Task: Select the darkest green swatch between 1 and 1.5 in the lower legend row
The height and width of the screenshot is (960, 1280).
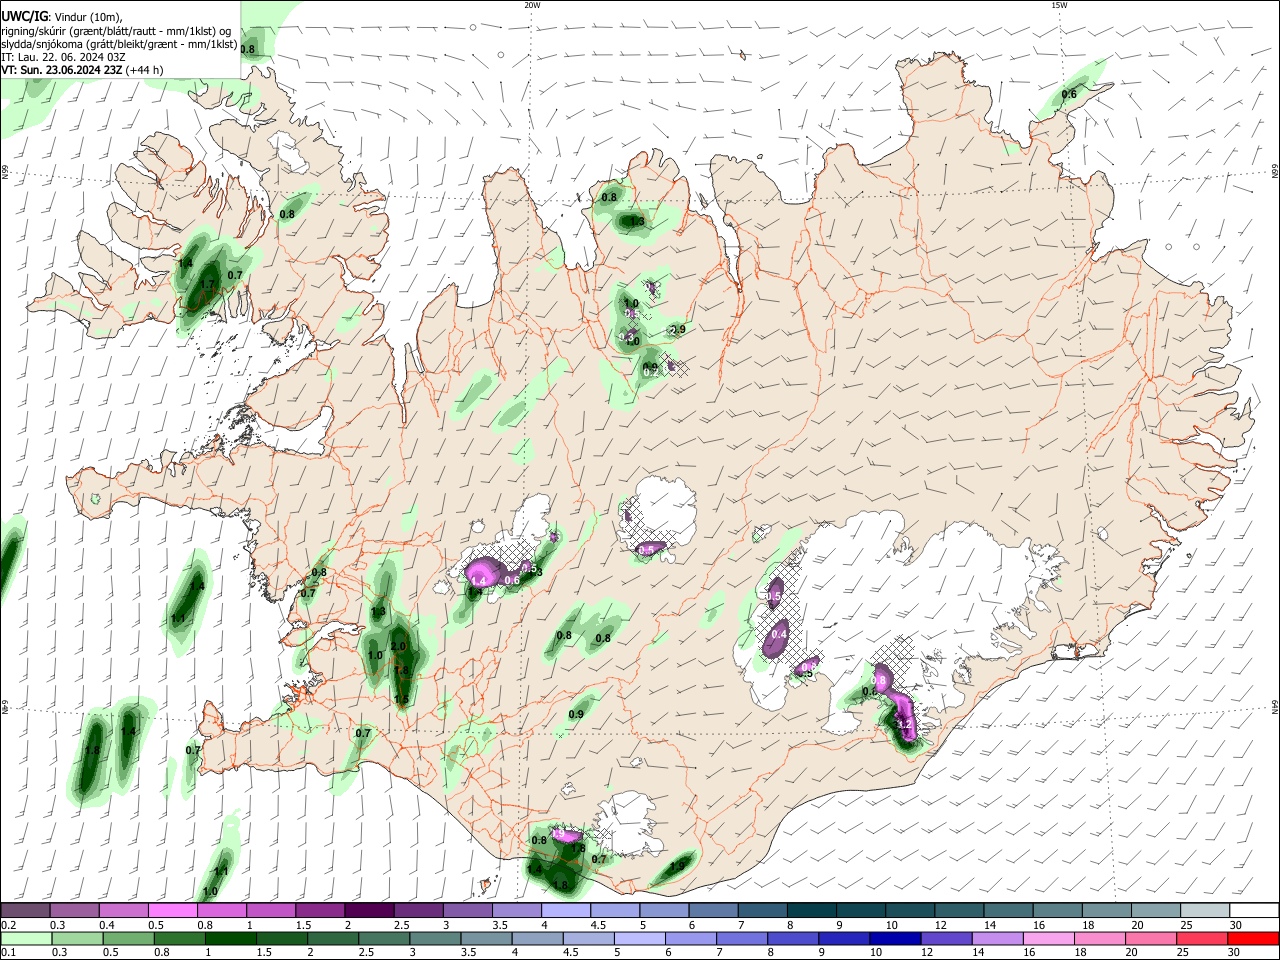Action: [x=232, y=938]
